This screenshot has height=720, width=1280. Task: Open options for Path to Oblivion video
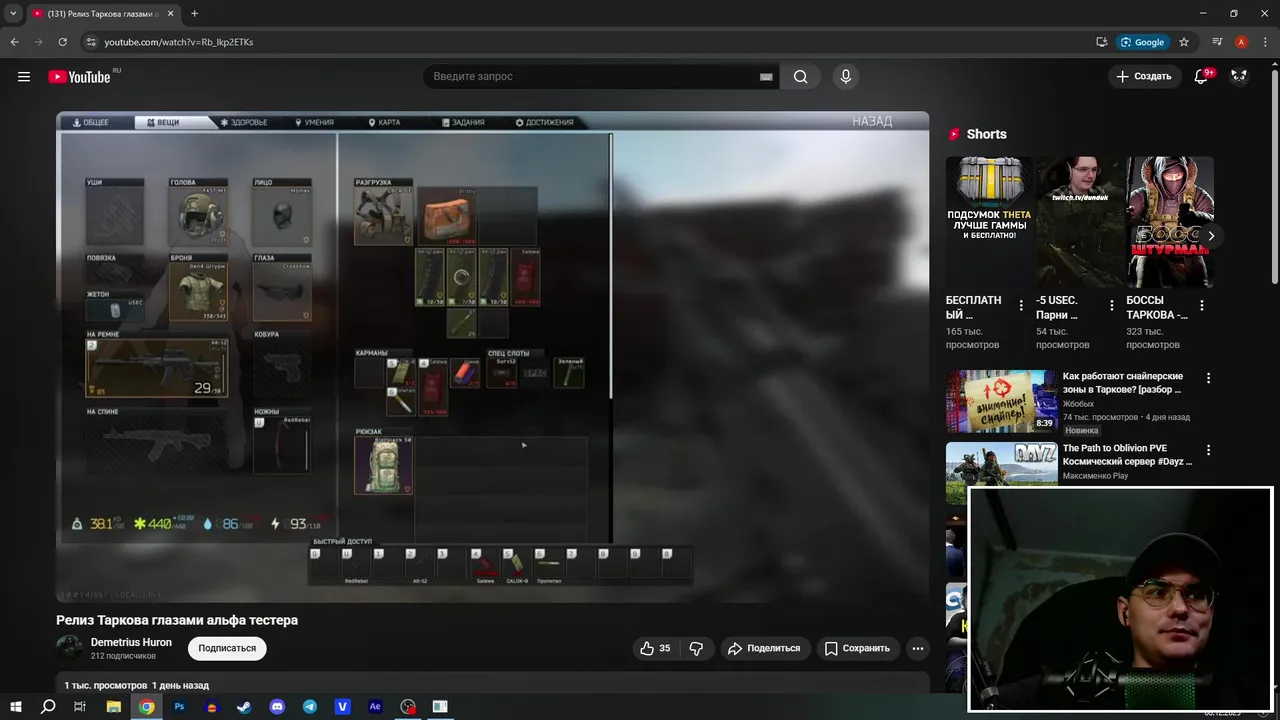point(1208,450)
